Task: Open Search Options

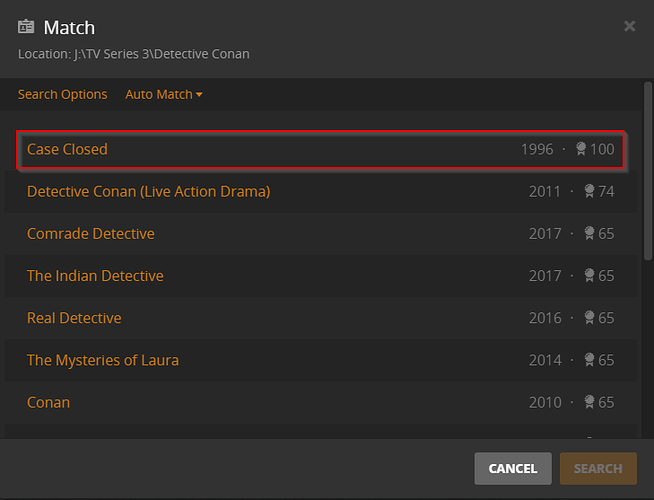Action: tap(62, 94)
